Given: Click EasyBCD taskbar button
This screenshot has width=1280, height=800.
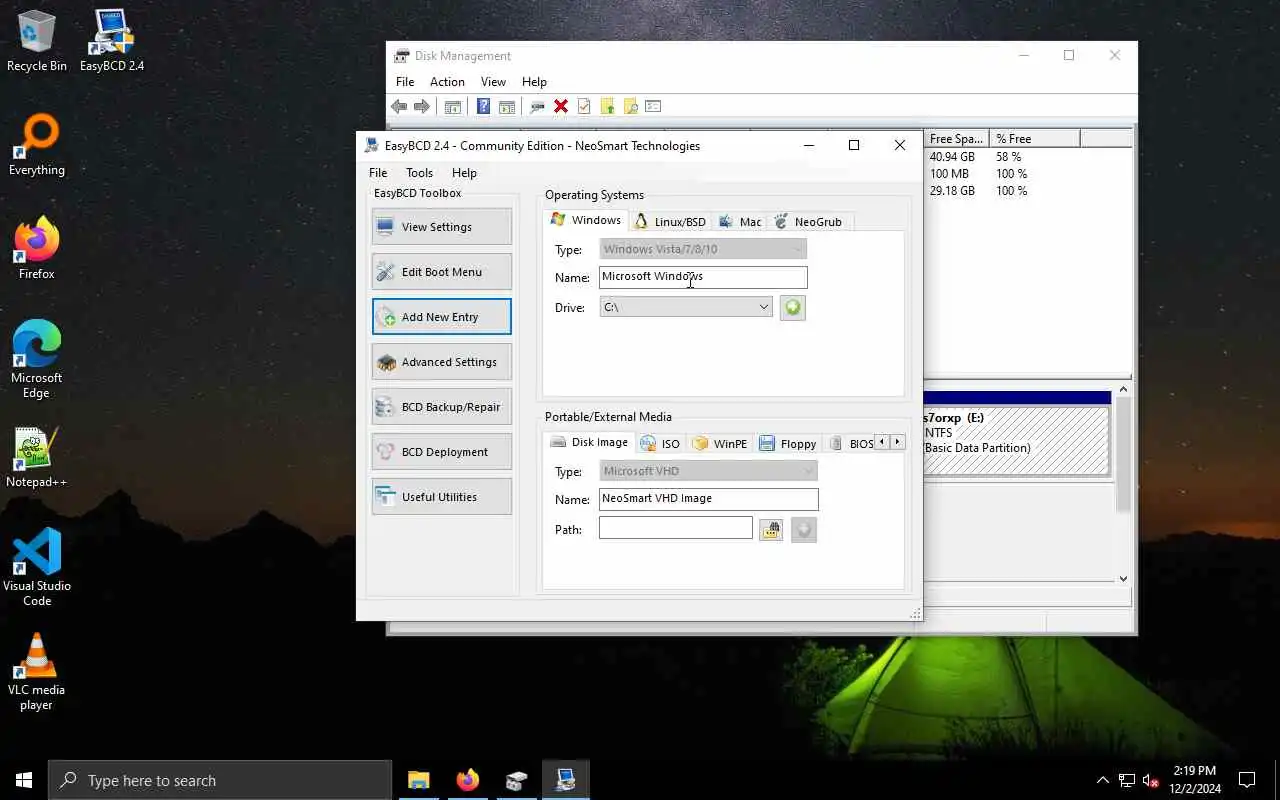Looking at the screenshot, I should (565, 780).
